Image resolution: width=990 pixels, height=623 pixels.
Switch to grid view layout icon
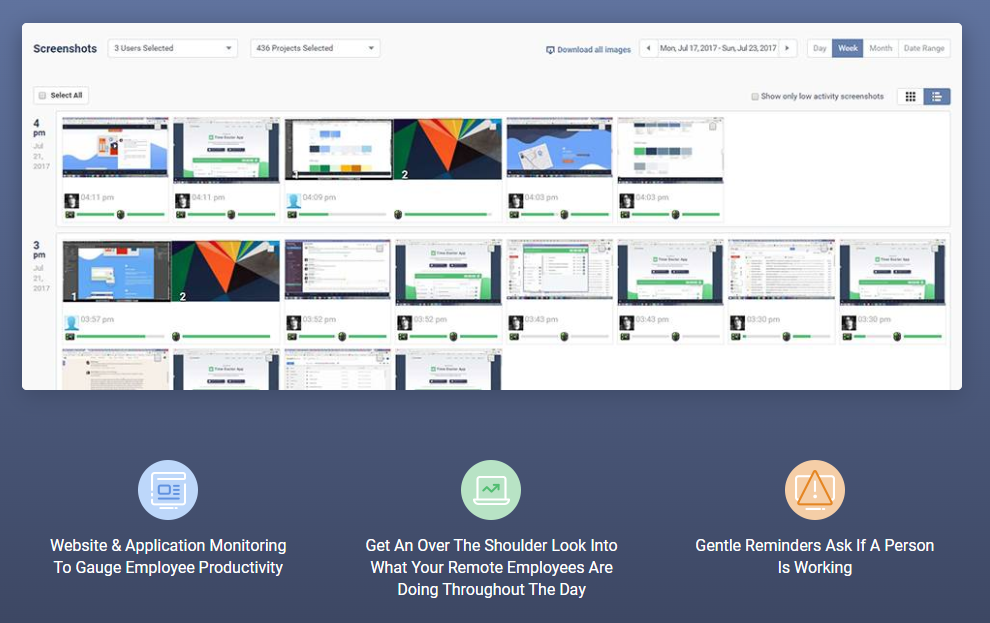tap(910, 97)
